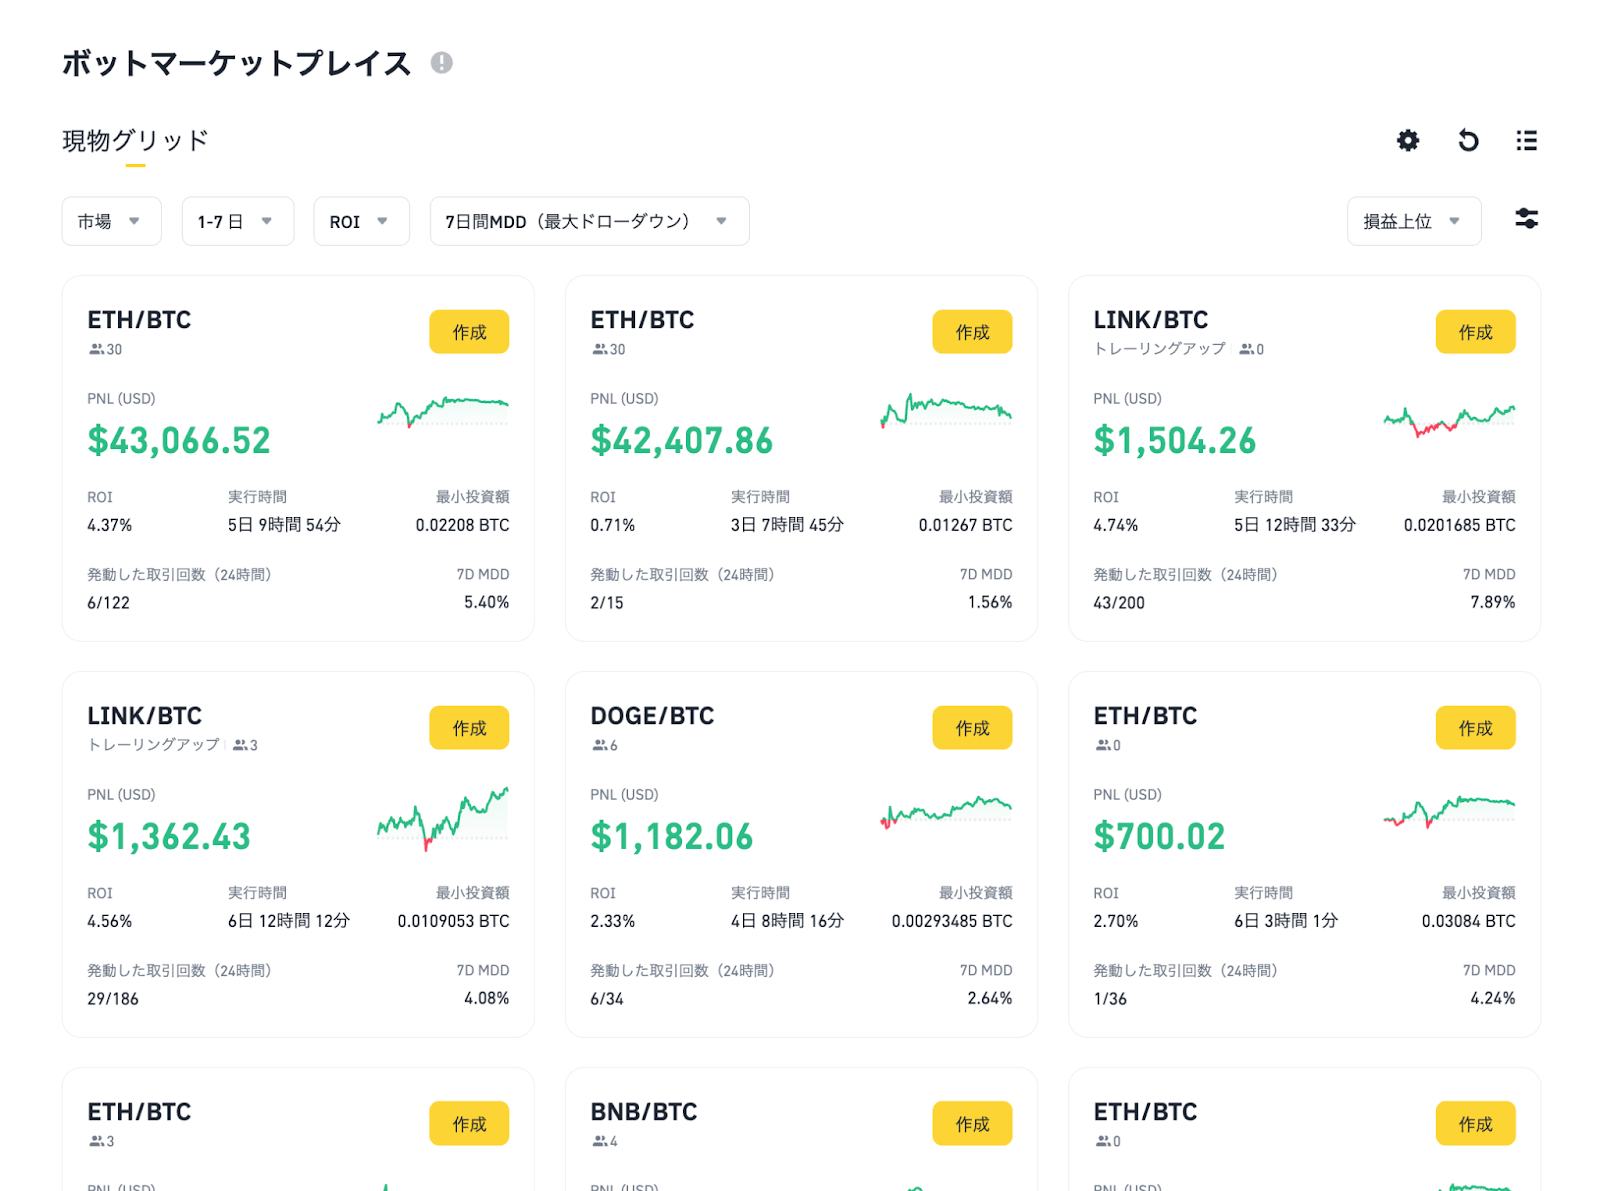Screen dimensions: 1600x1191
Task: Click the PNL chart on the DOGE/BTC card
Action: (x=946, y=812)
